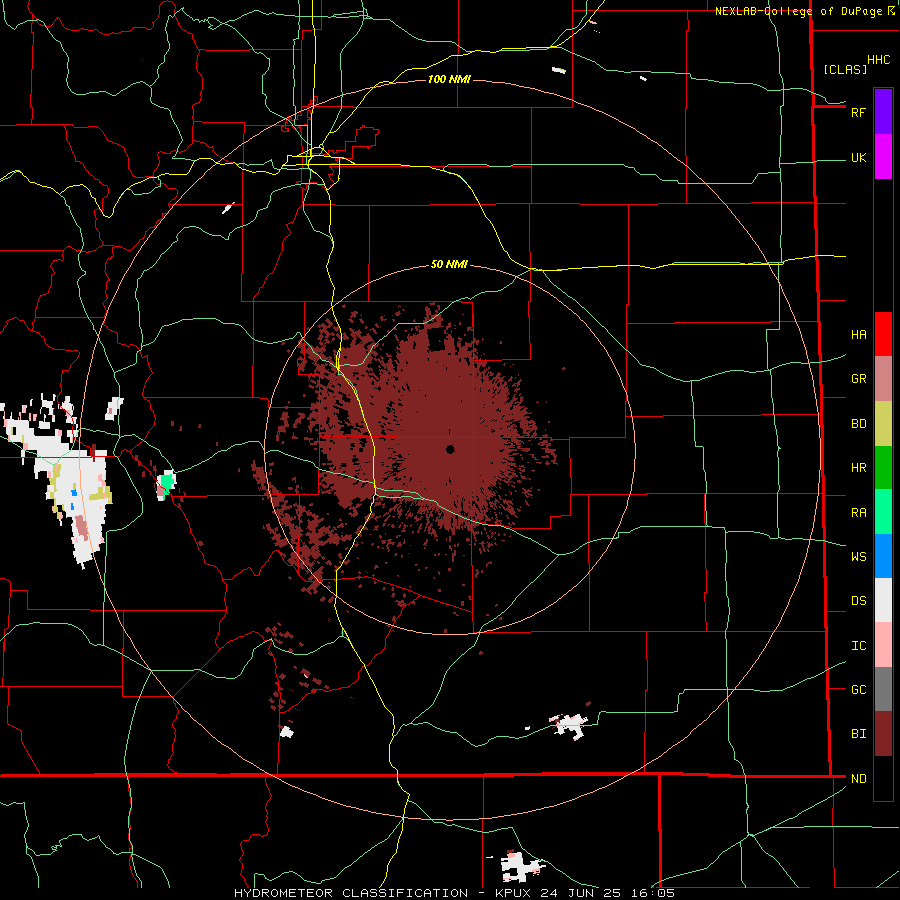Click the dark green HR legend swatch
This screenshot has height=900, width=900.
pos(883,467)
